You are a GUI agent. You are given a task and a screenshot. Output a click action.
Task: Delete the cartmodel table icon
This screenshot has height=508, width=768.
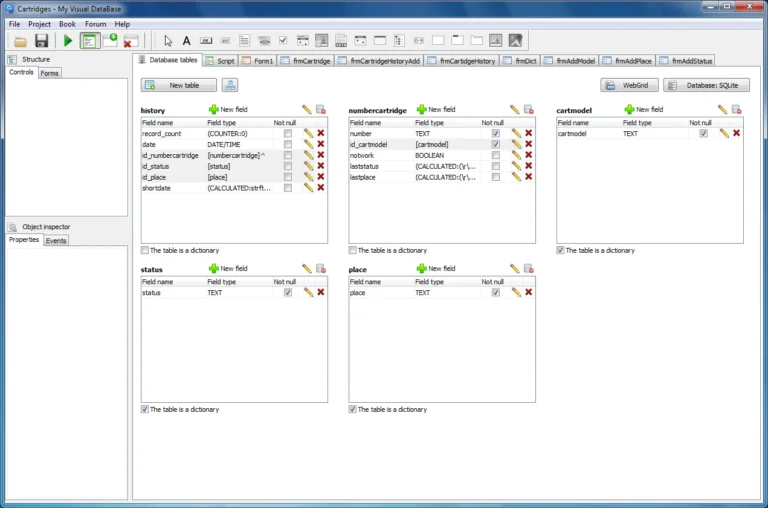tap(736, 110)
